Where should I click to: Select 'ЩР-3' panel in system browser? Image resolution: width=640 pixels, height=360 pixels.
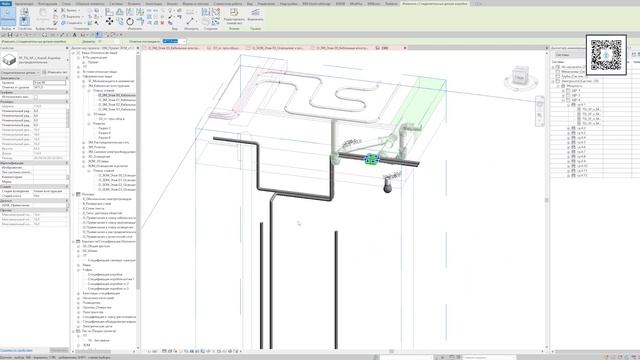tap(576, 95)
